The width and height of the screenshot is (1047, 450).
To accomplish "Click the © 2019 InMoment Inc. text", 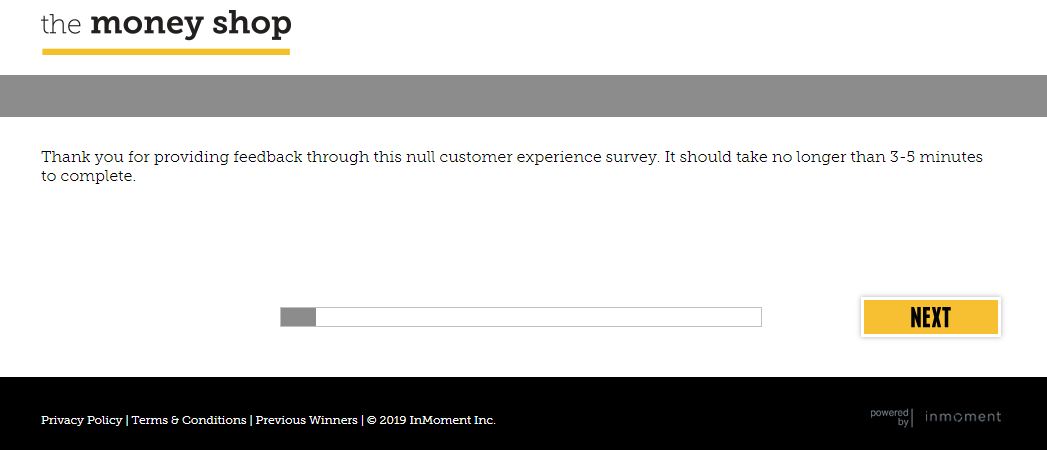I will [431, 420].
